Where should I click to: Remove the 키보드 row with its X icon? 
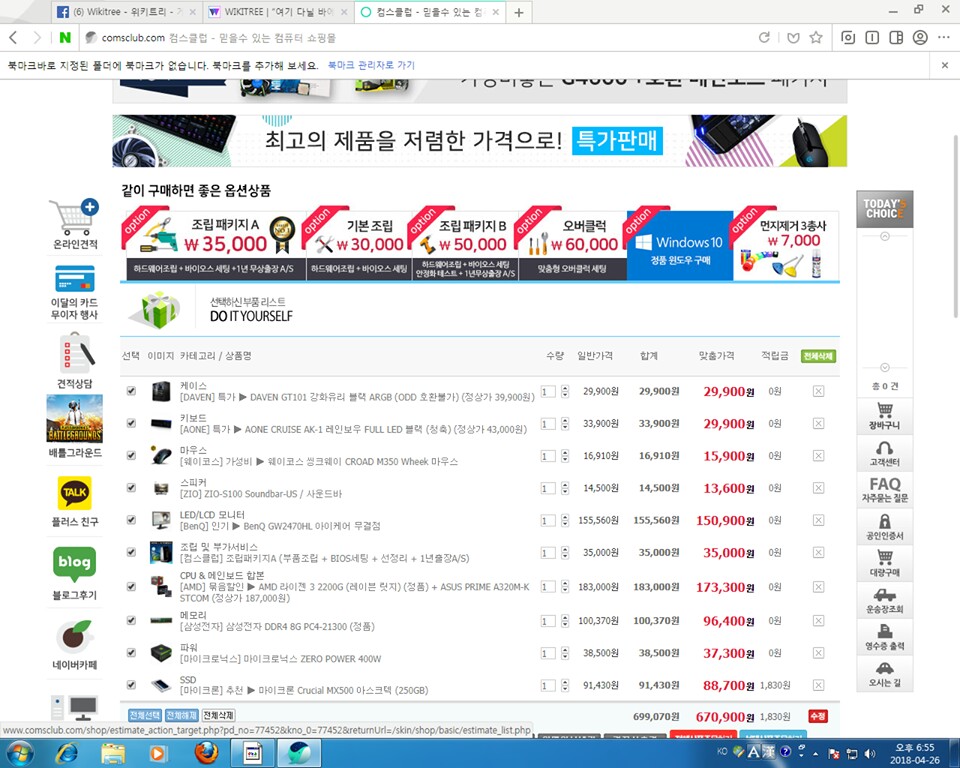(818, 423)
